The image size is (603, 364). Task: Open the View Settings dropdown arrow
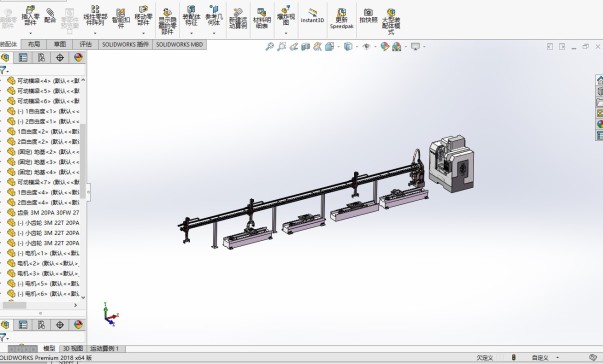coord(424,47)
